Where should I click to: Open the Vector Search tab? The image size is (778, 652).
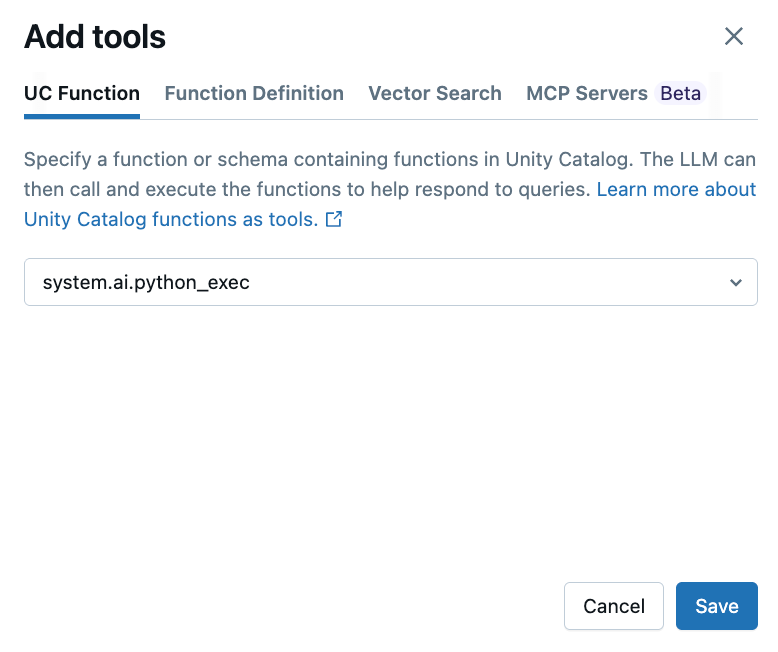[435, 94]
